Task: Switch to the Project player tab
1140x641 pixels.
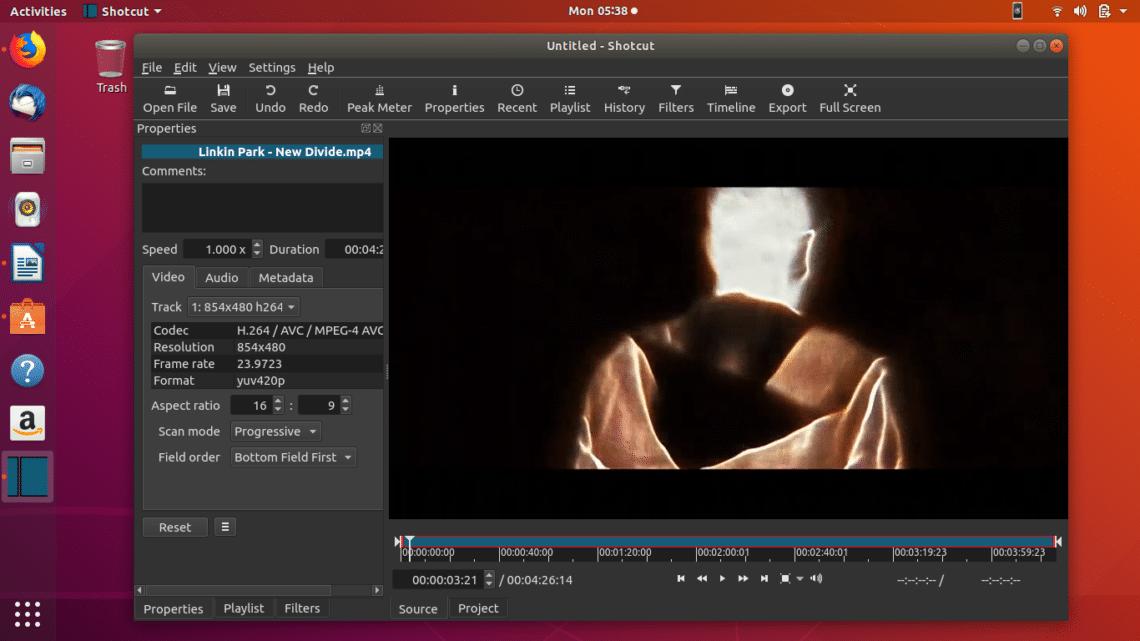Action: [x=478, y=608]
